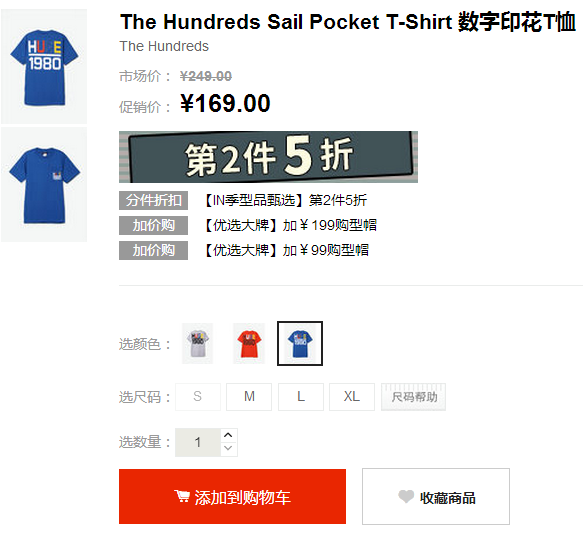Open 加¥199购型帽 add-on offer

click(x=291, y=225)
